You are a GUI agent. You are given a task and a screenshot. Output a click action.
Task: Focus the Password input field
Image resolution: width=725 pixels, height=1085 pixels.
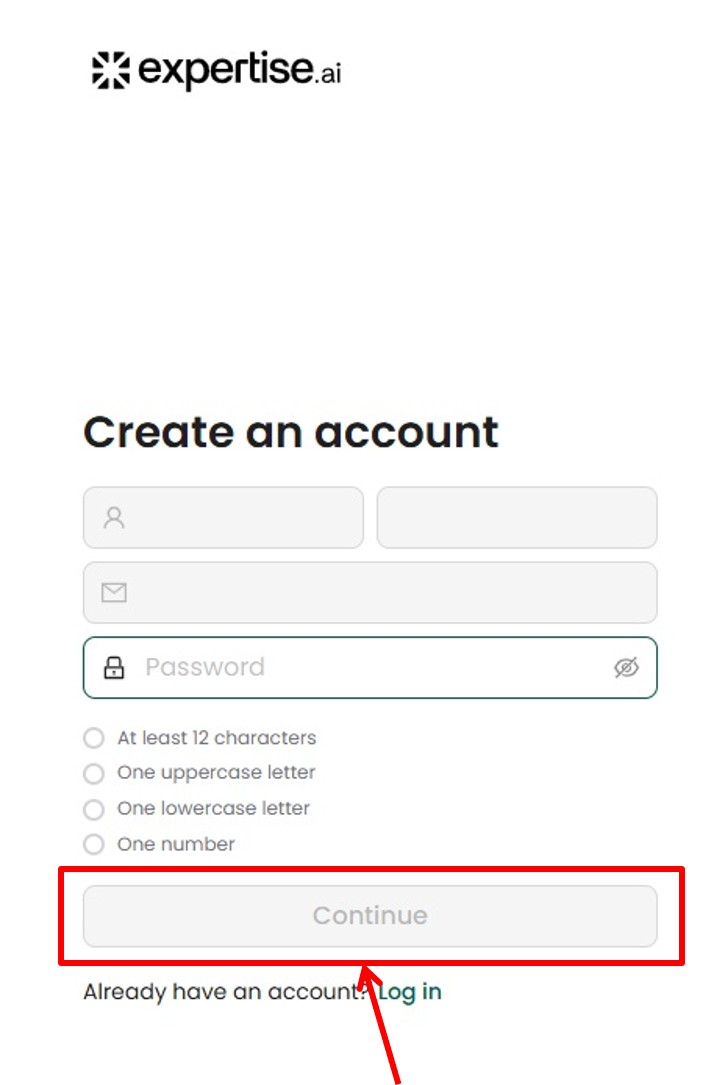pos(370,667)
